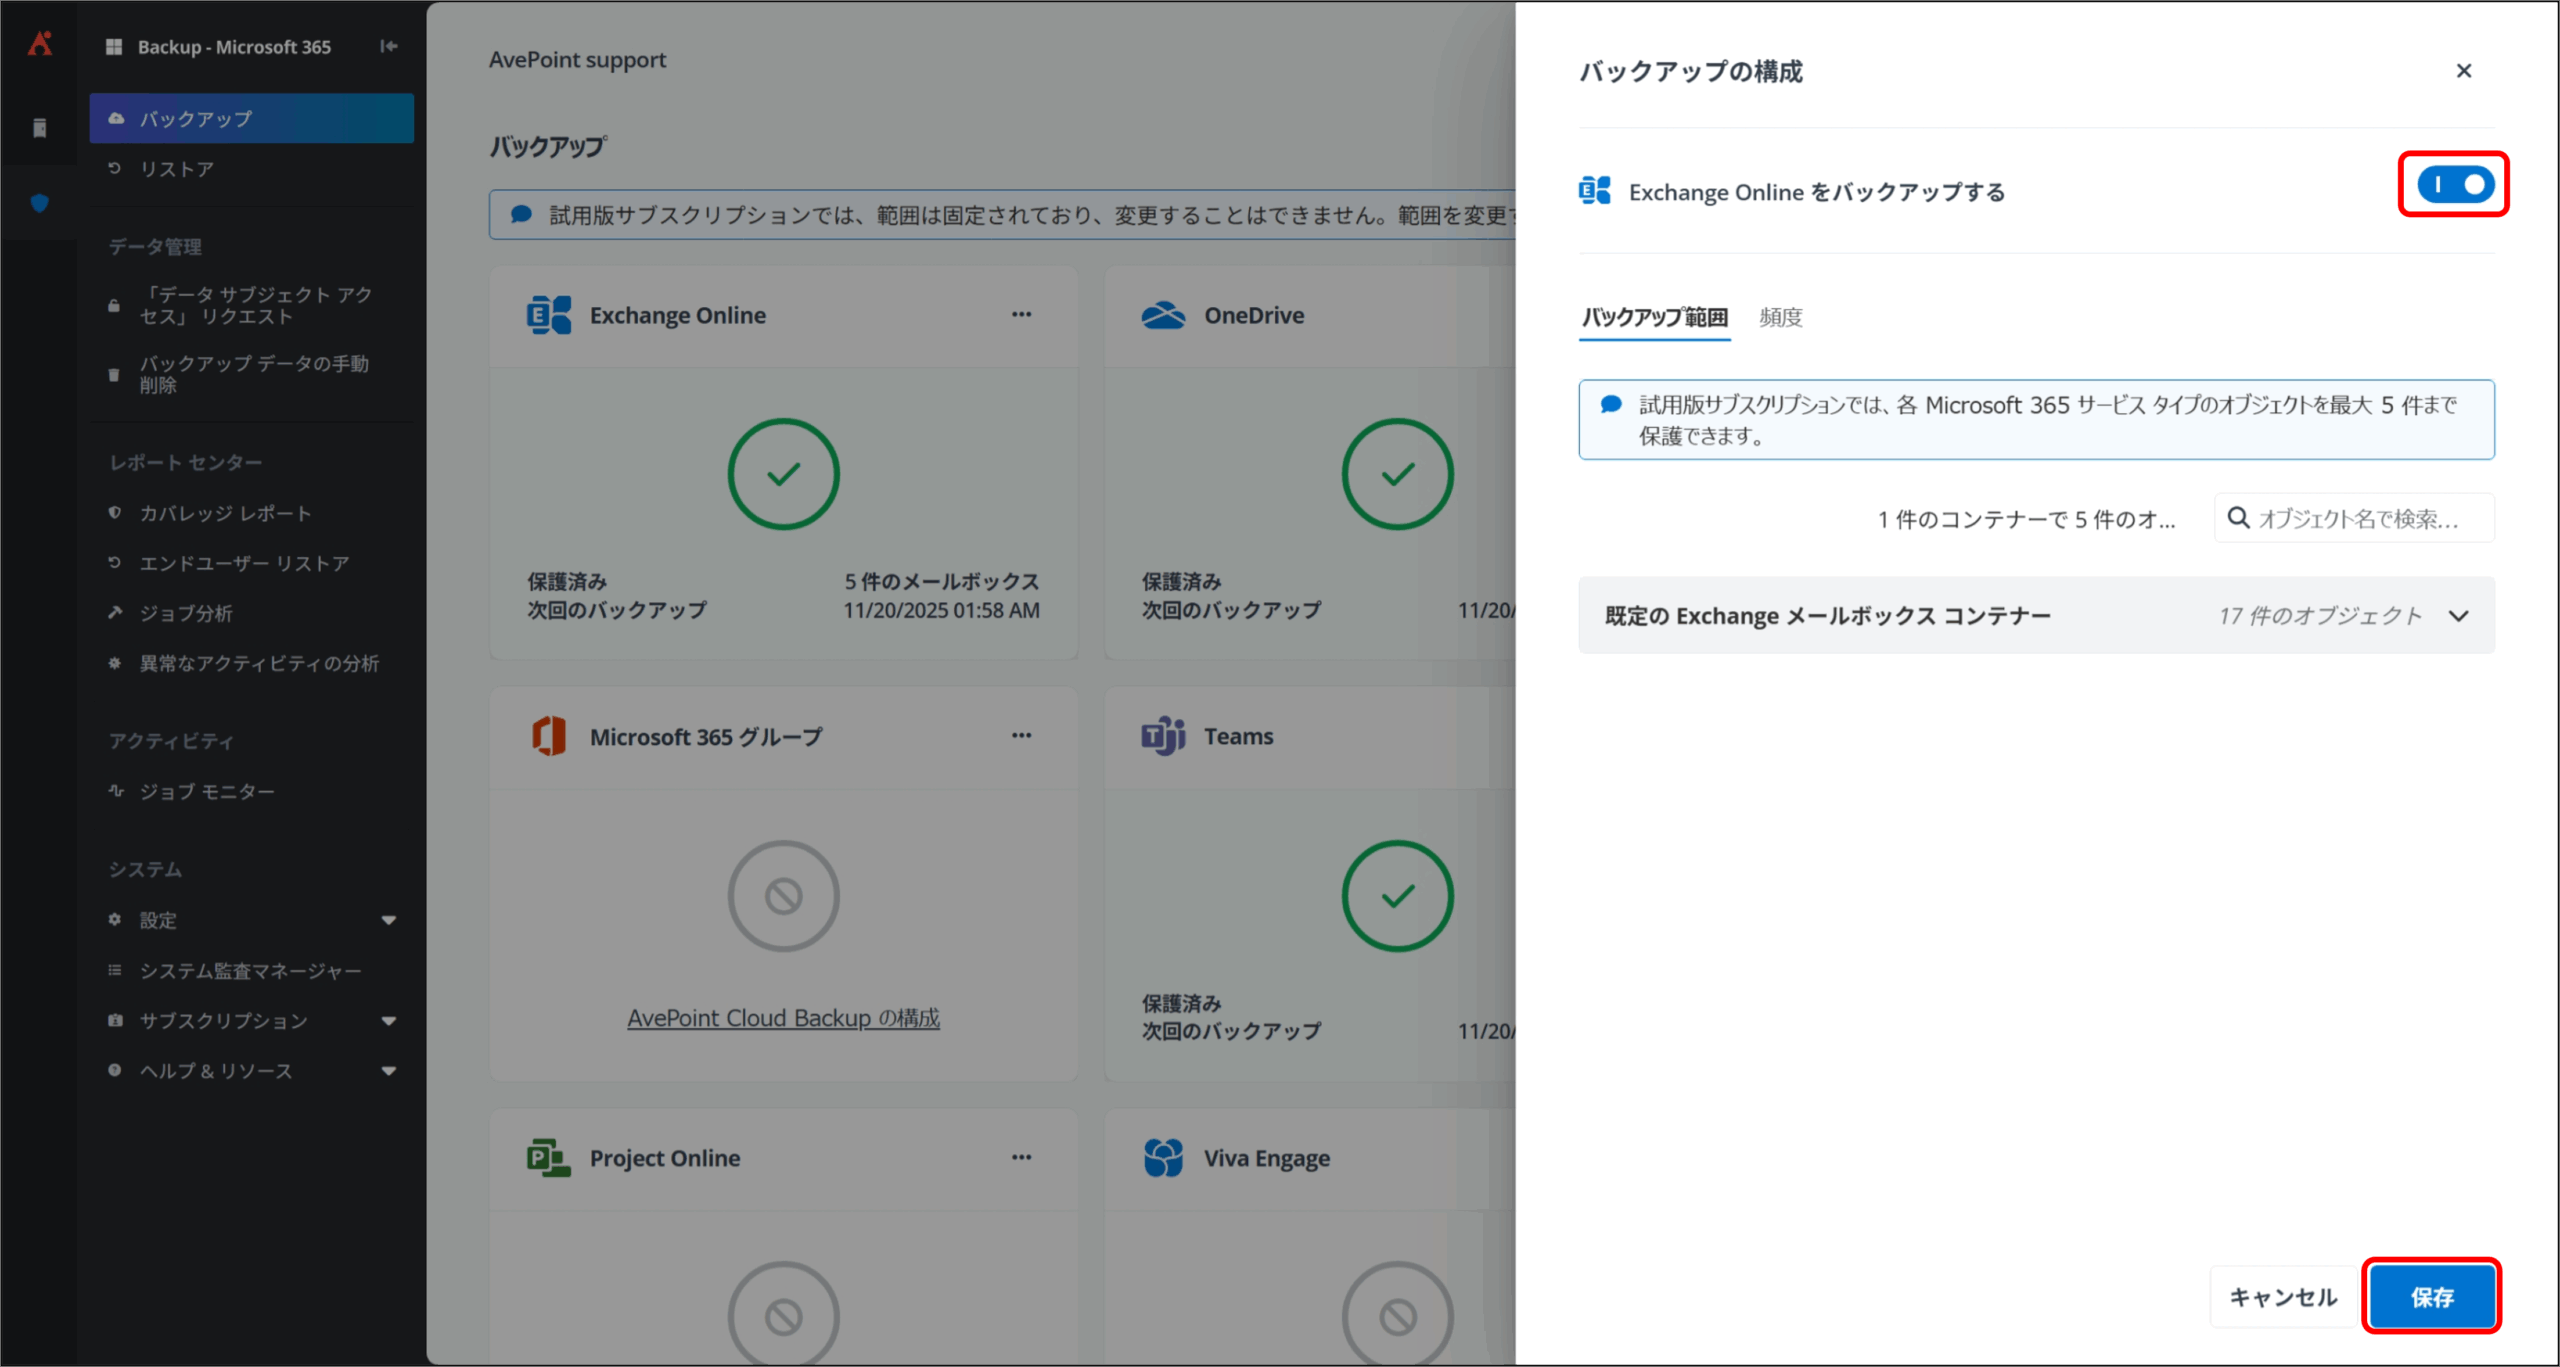Viewport: 2560px width, 1367px height.
Task: Open the AvePoint Cloud Backup の構成 link
Action: pos(783,1018)
